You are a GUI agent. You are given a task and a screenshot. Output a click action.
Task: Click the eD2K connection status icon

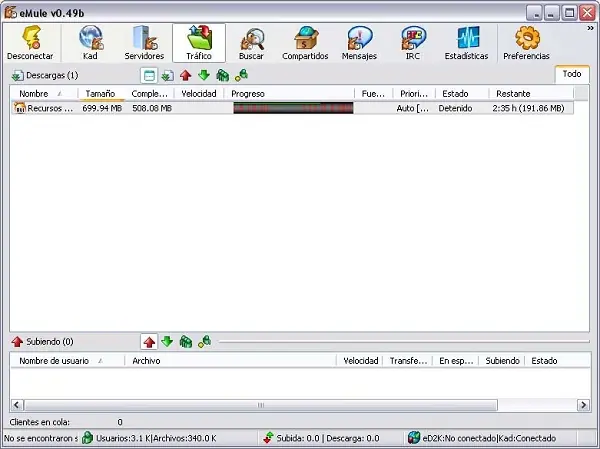[414, 438]
